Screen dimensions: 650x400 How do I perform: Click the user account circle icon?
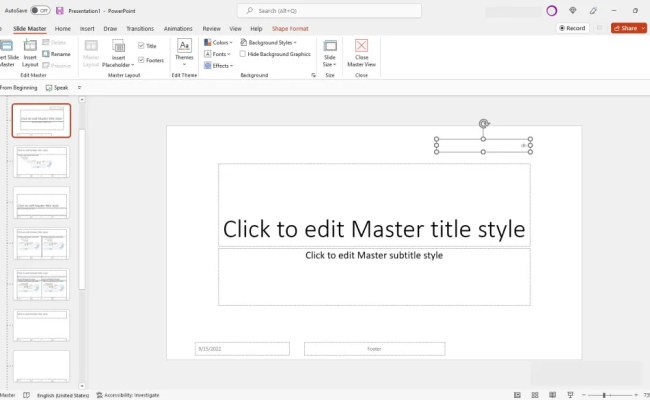(x=551, y=11)
